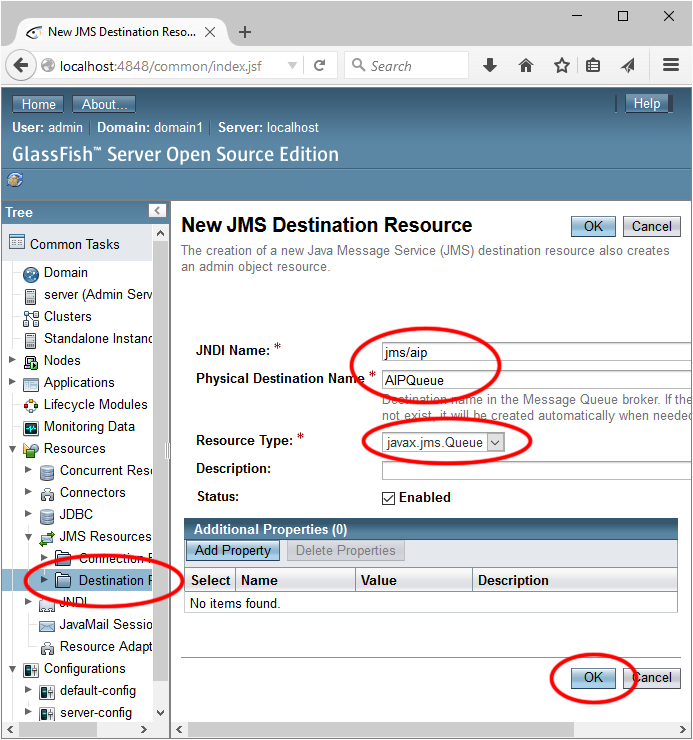This screenshot has width=693, height=740.
Task: Open the downloads arrow icon in the toolbar
Action: coord(490,65)
